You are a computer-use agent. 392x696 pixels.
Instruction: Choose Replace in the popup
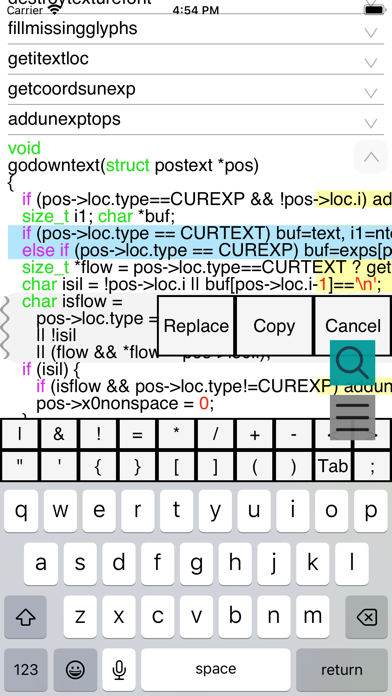tap(196, 326)
